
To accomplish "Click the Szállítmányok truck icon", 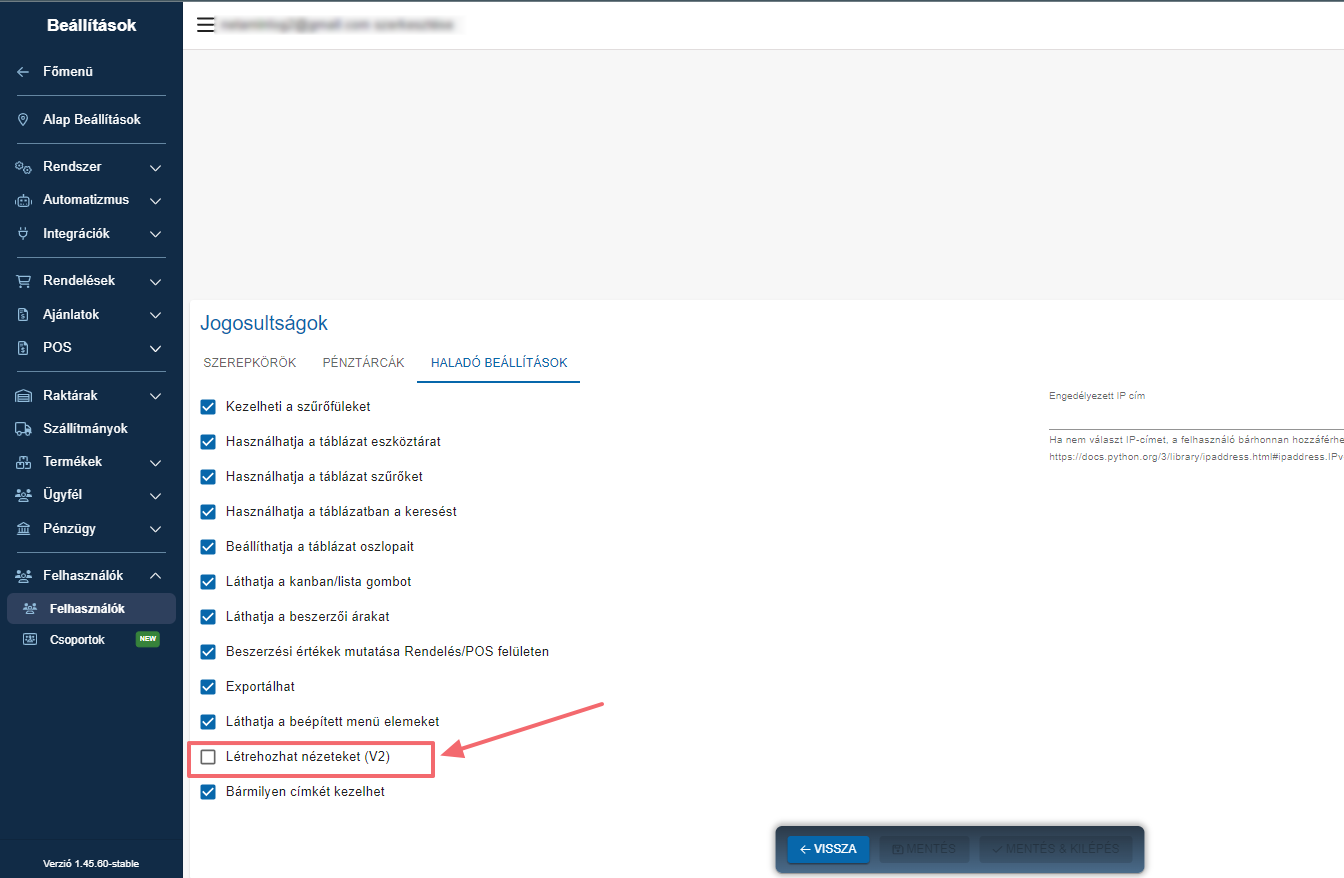I will [x=23, y=428].
